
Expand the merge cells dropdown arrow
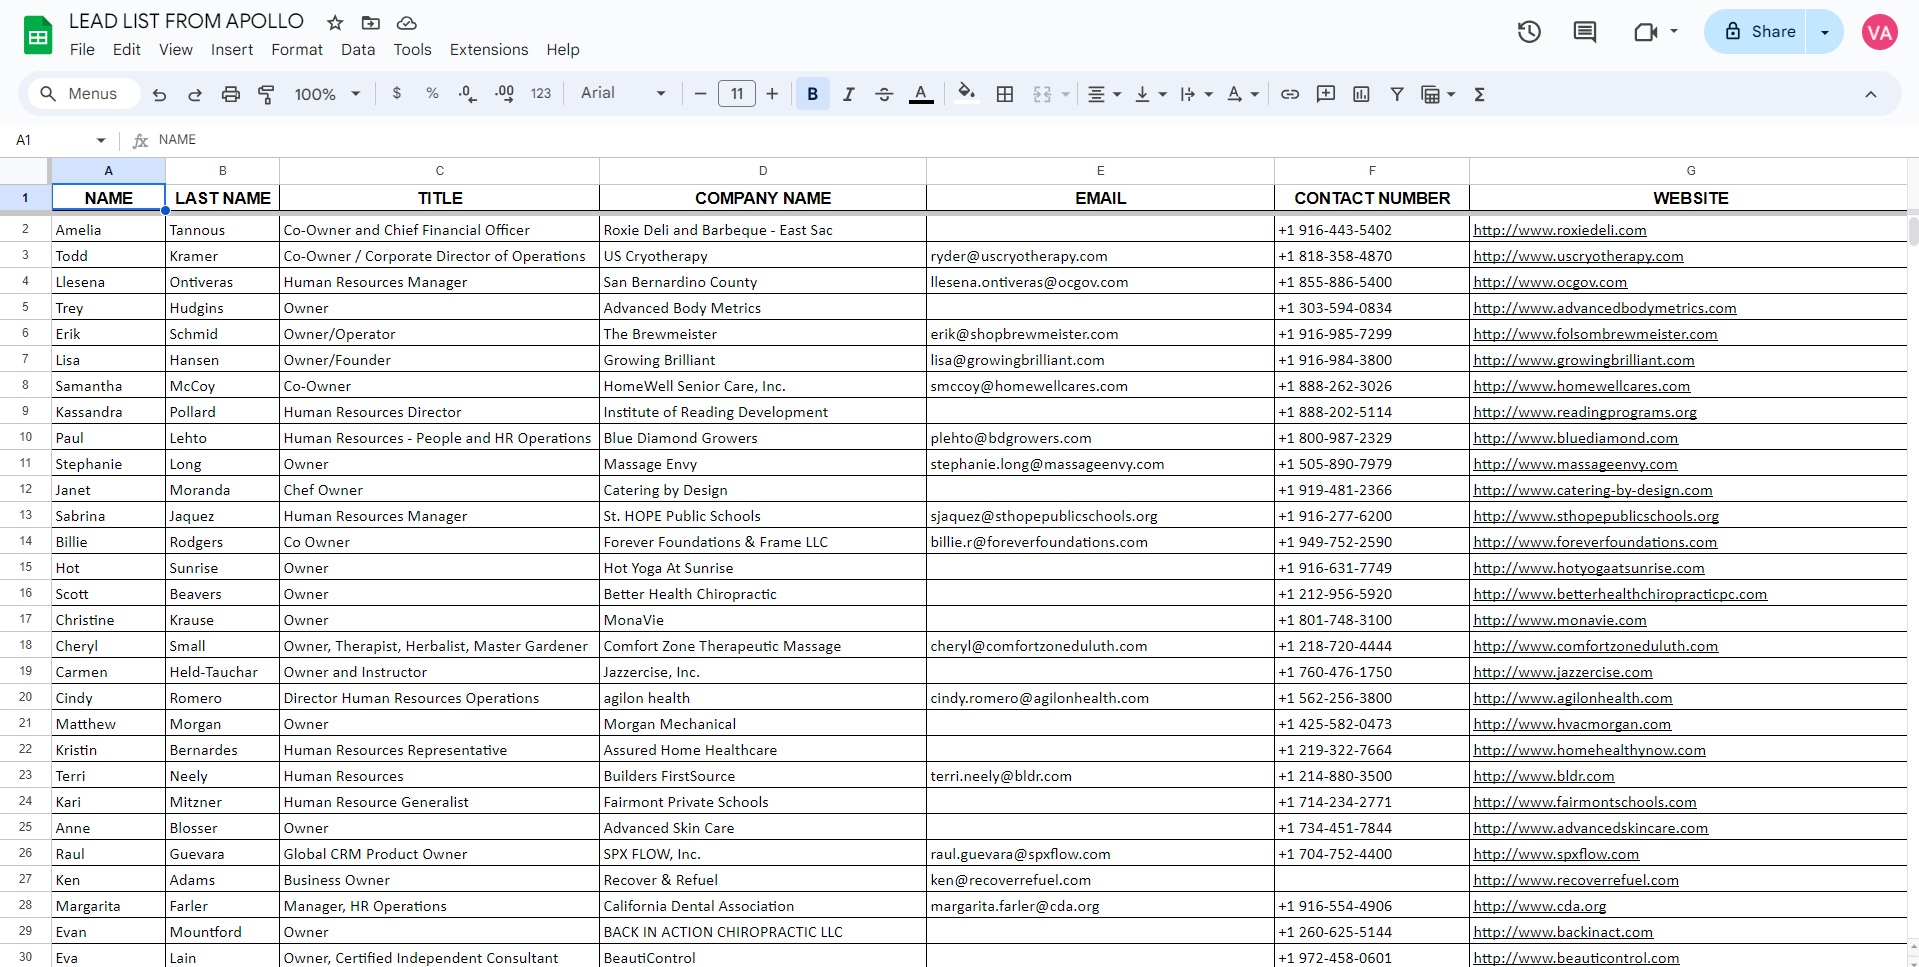click(x=1066, y=94)
